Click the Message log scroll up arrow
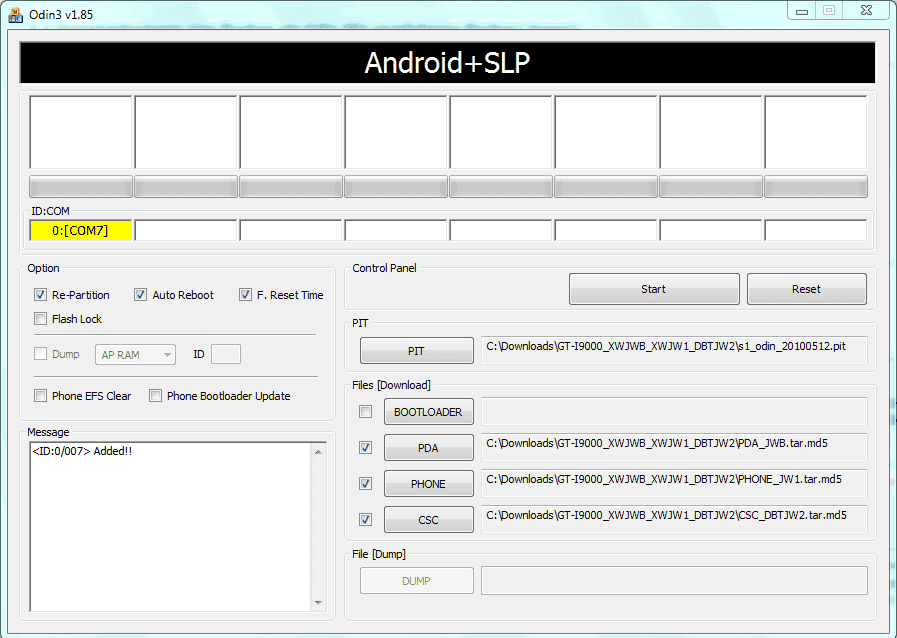The image size is (897, 638). pyautogui.click(x=319, y=452)
